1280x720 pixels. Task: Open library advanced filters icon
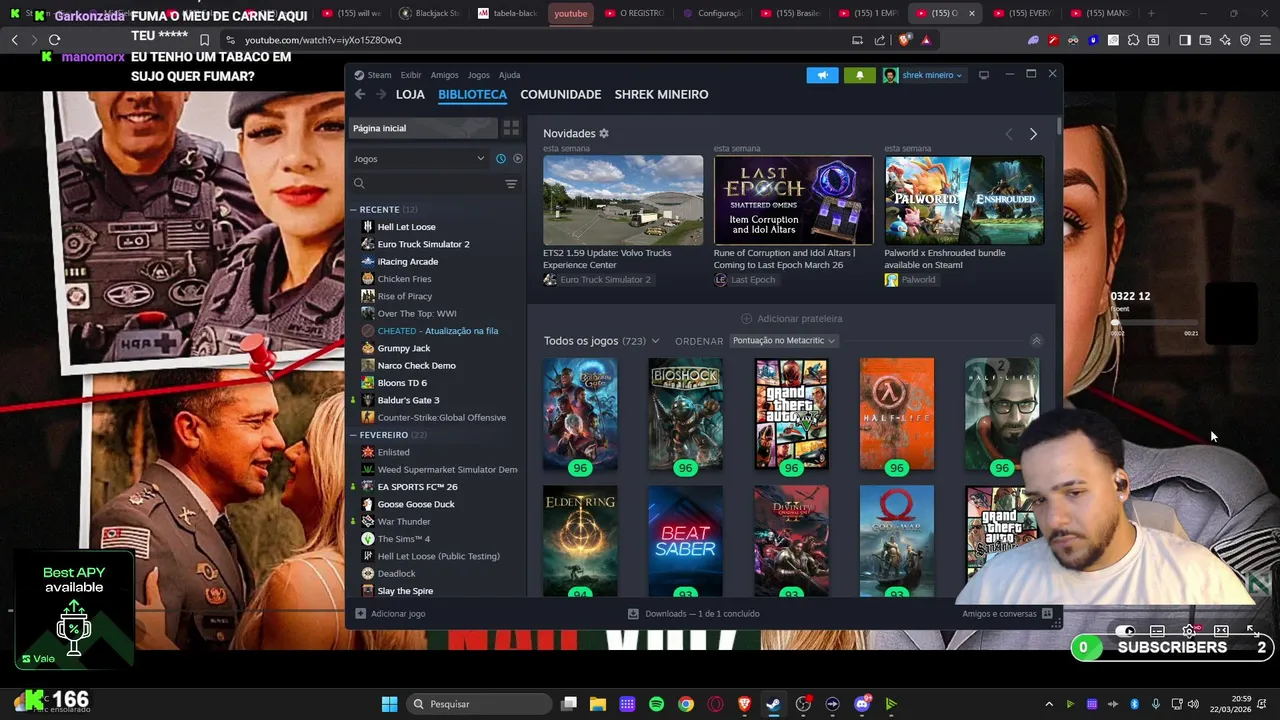point(511,184)
